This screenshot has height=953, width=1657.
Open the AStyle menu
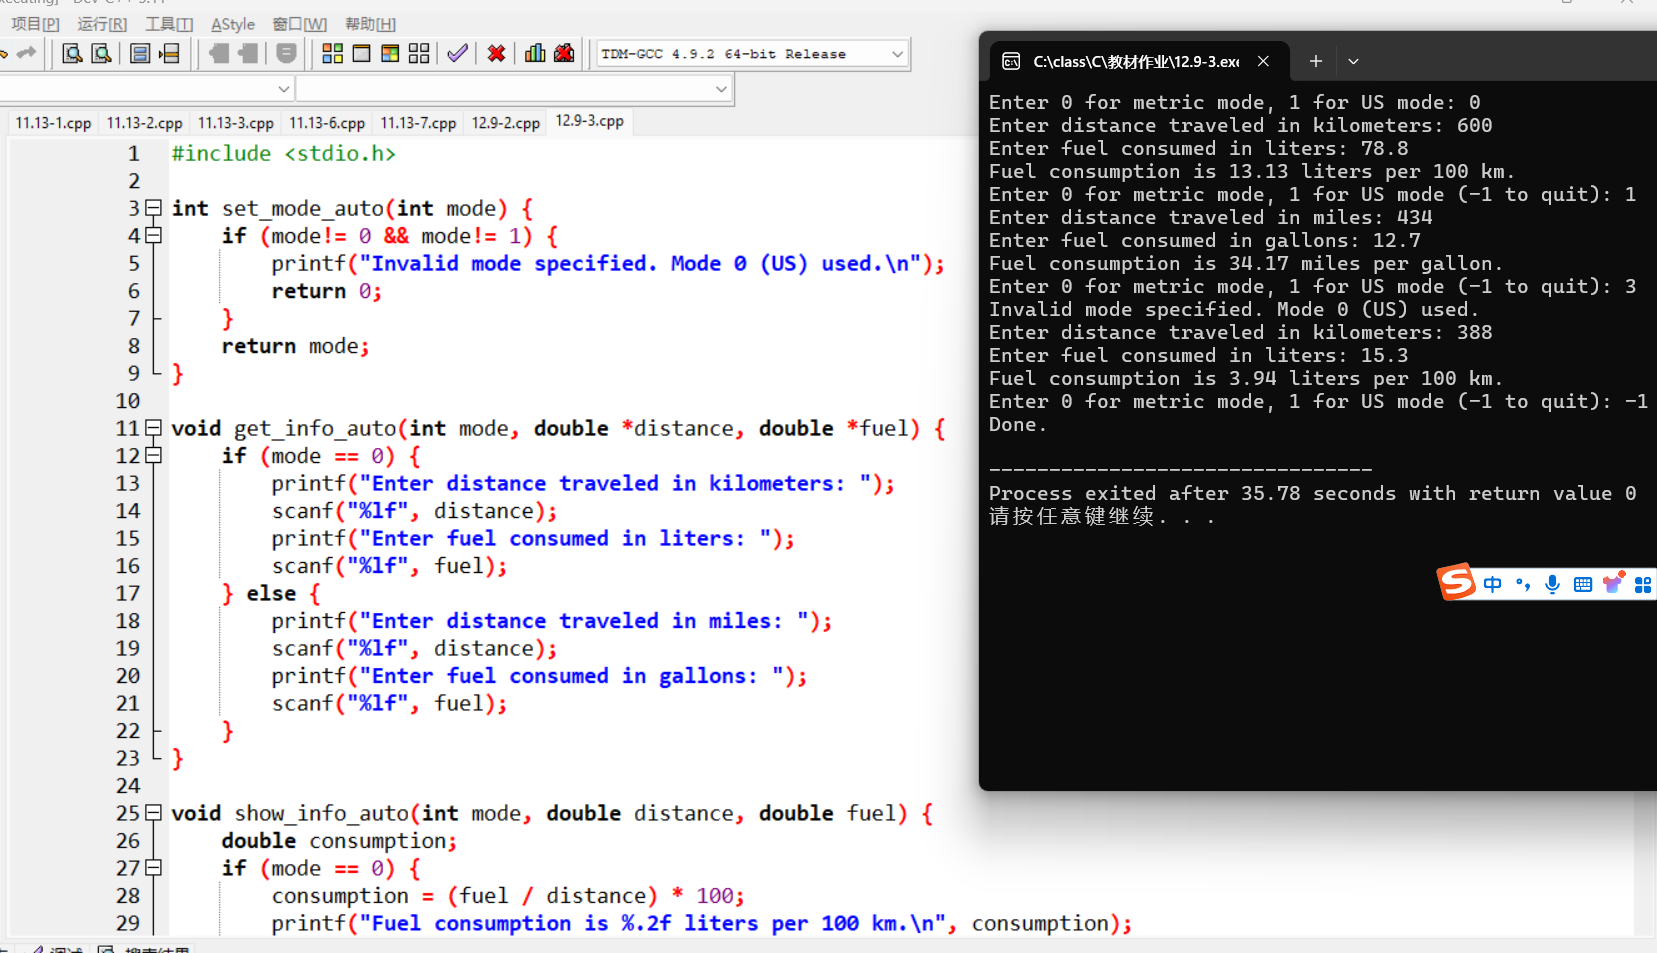233,24
